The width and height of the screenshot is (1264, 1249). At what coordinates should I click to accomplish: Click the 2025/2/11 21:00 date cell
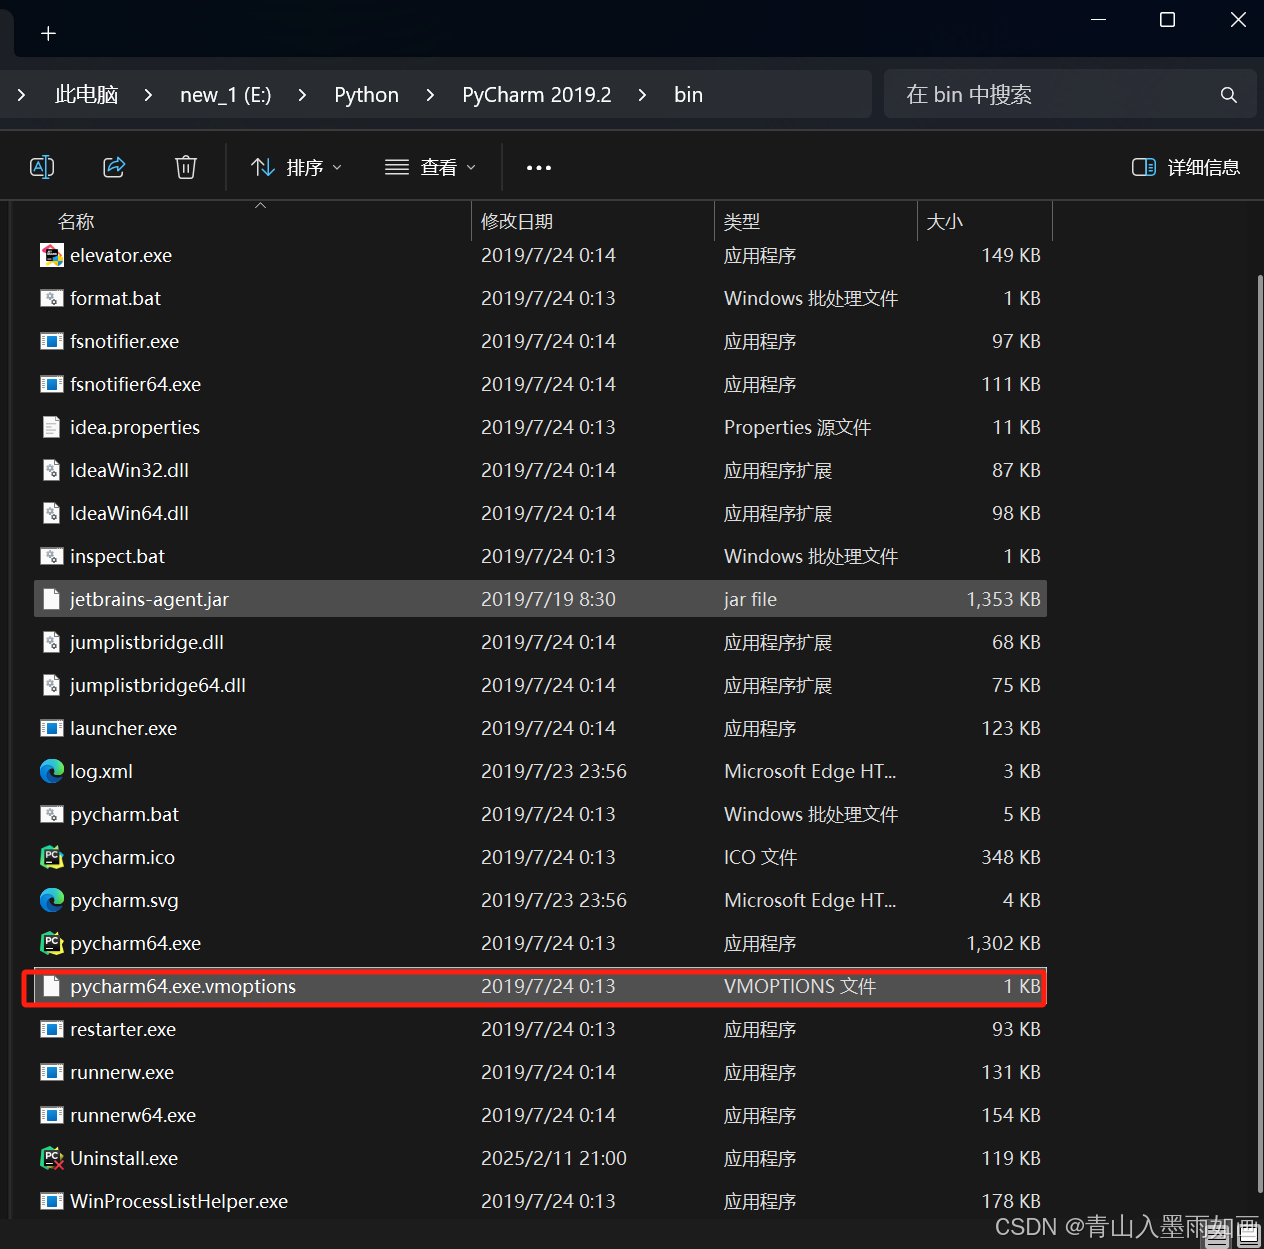tap(554, 1158)
